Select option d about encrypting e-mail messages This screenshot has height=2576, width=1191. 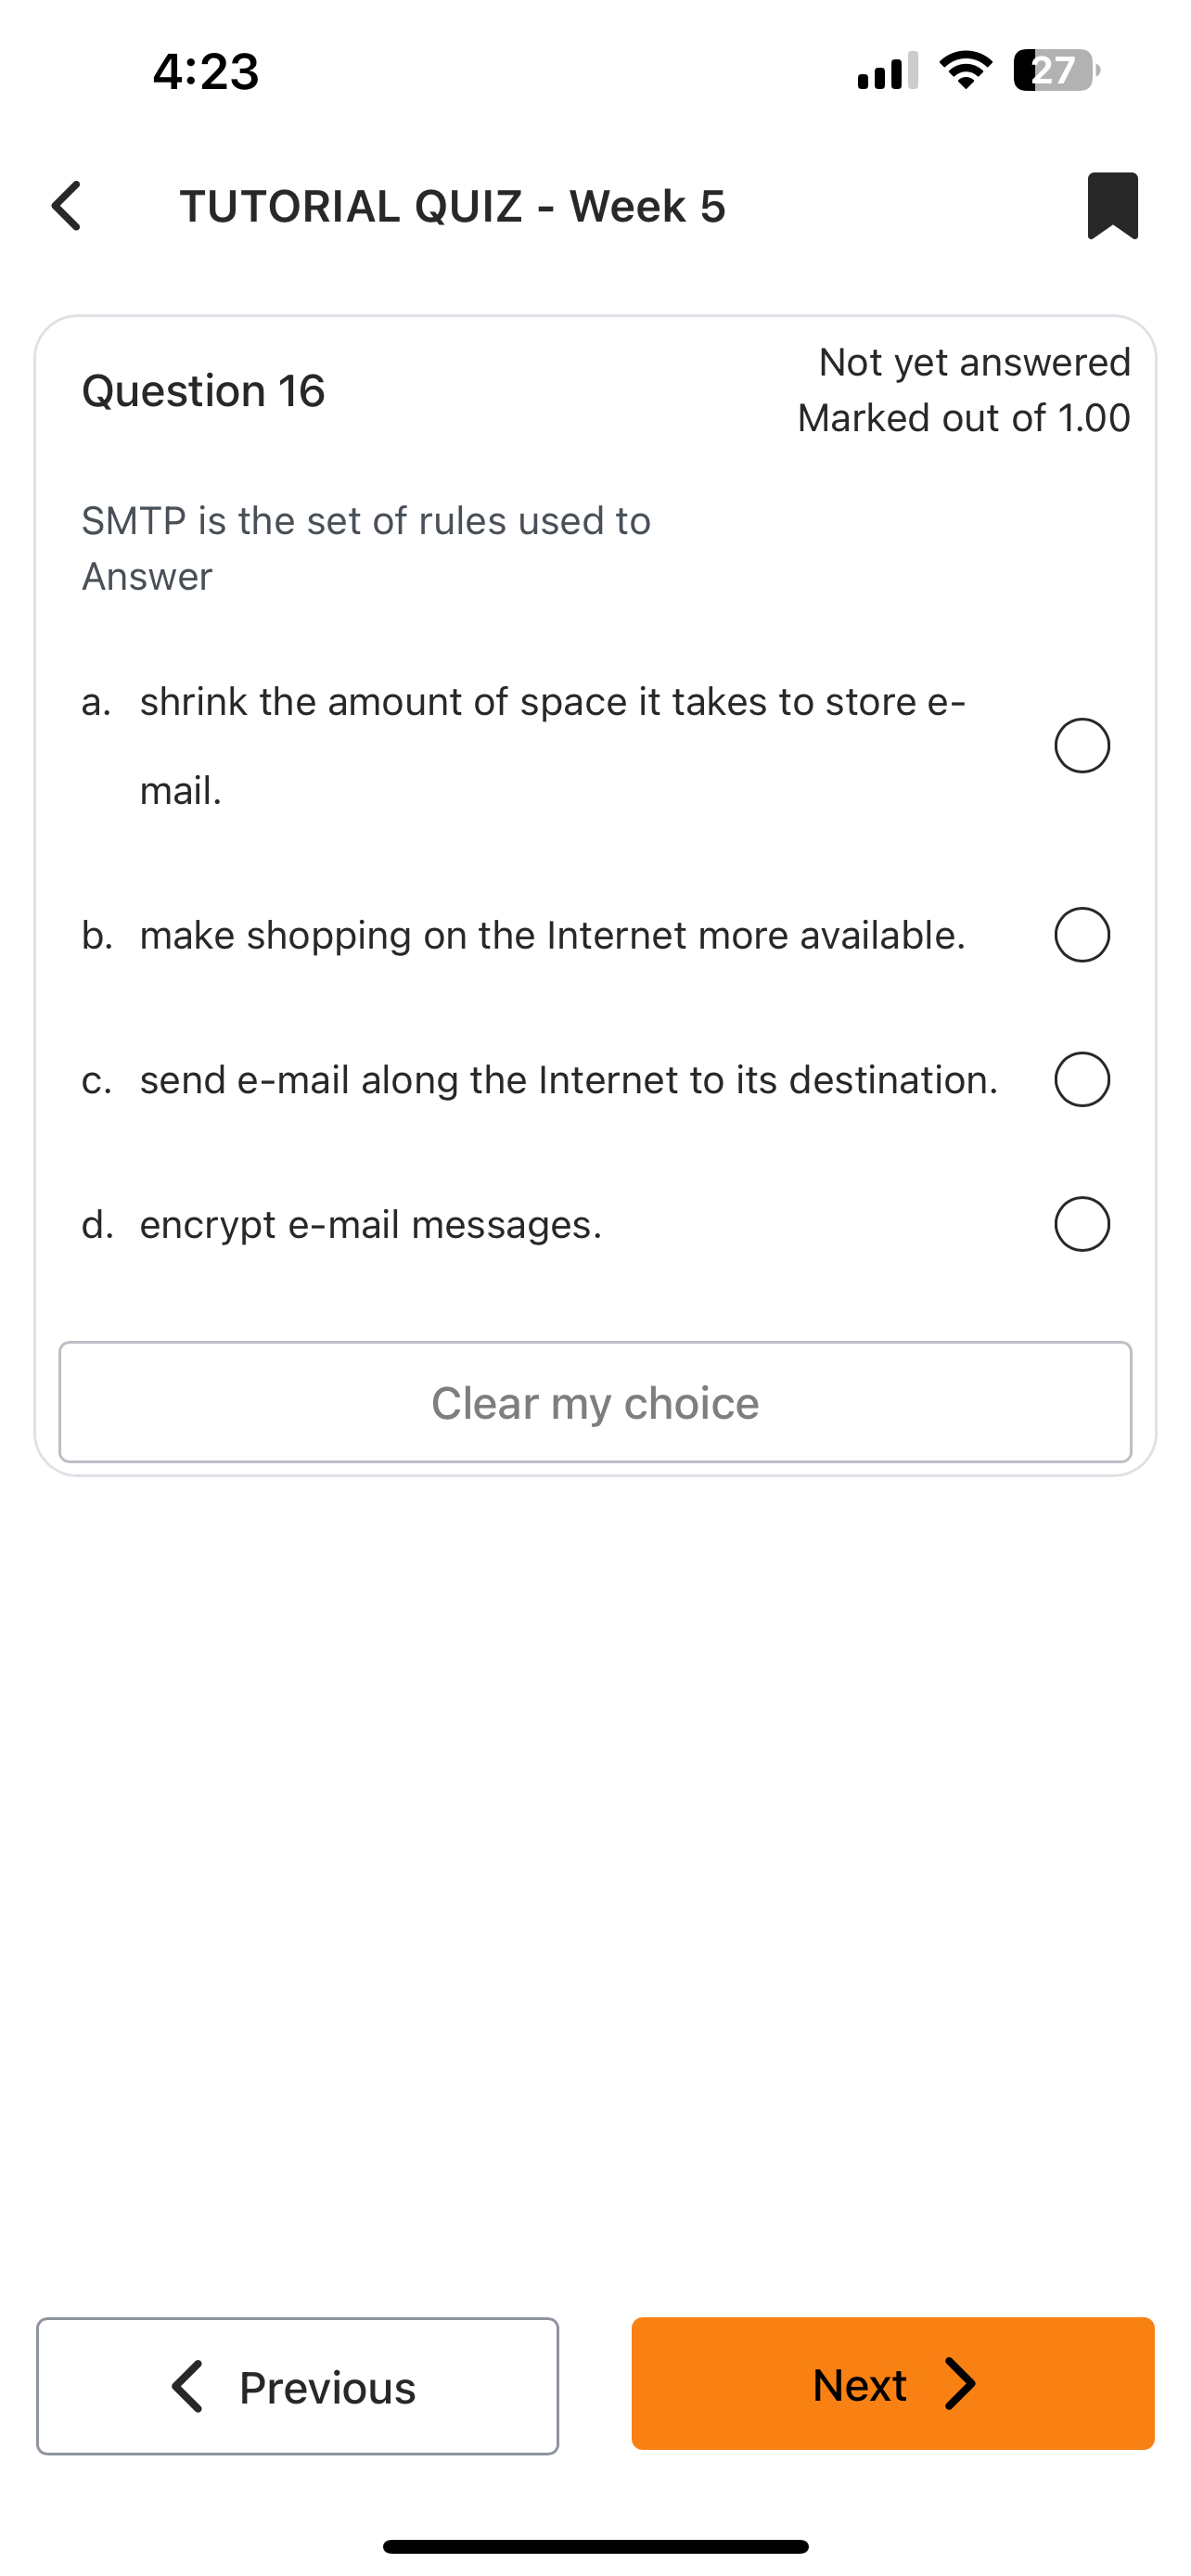pyautogui.click(x=1081, y=1223)
